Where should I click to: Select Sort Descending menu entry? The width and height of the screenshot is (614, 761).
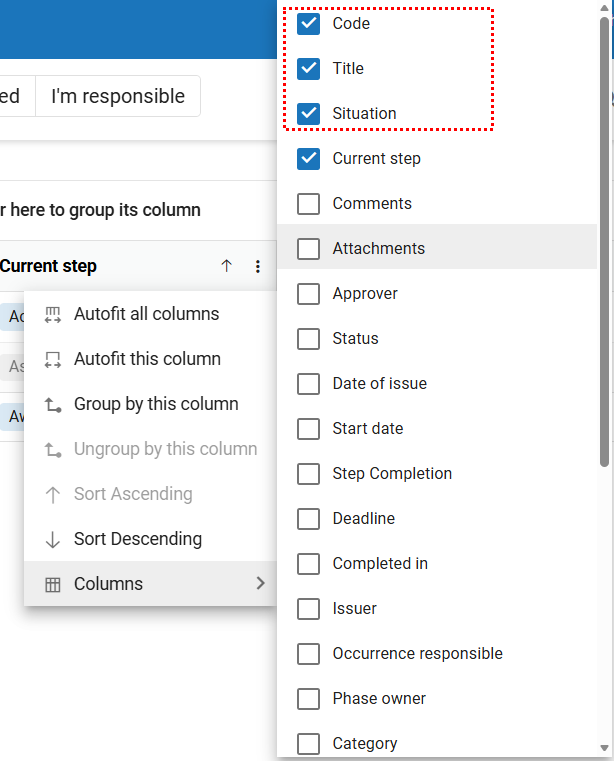(x=137, y=539)
